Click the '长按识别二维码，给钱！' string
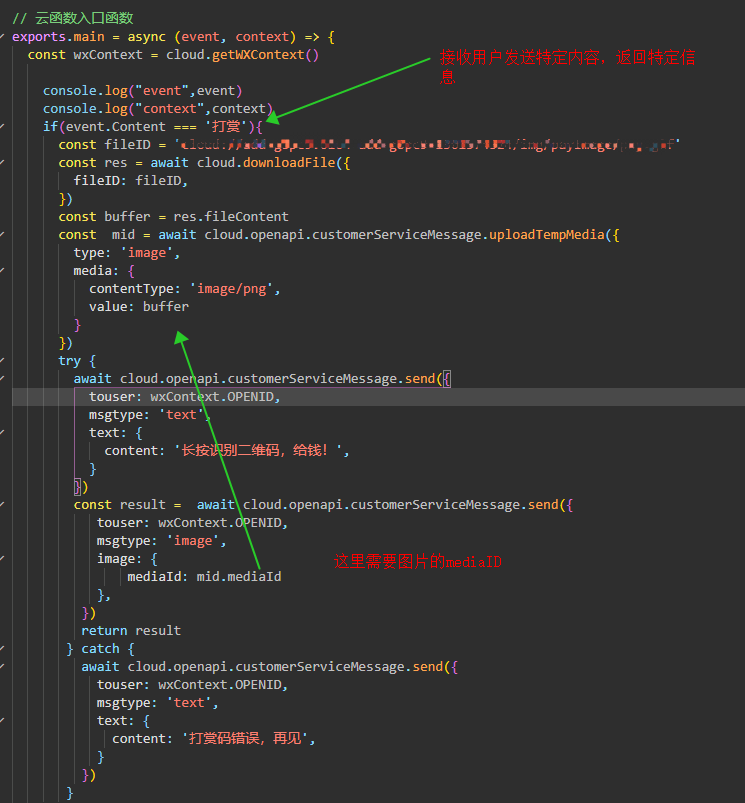745x803 pixels. (258, 451)
